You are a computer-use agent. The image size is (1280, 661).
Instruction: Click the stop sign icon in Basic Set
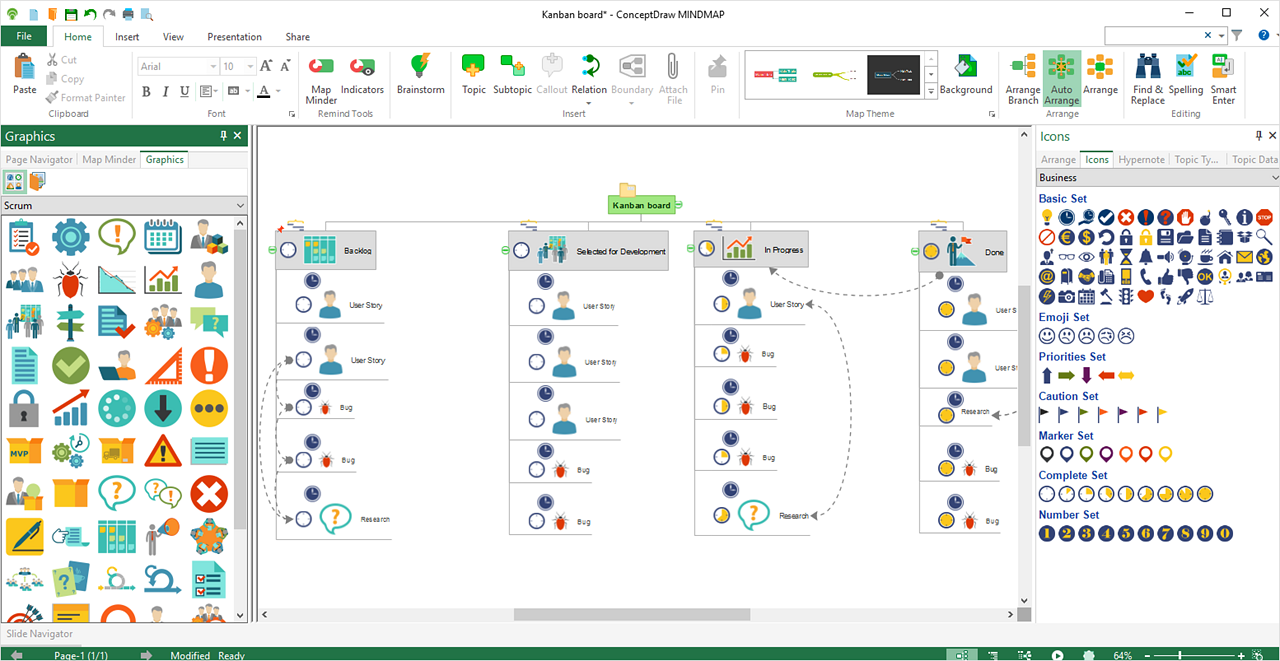pos(1264,217)
